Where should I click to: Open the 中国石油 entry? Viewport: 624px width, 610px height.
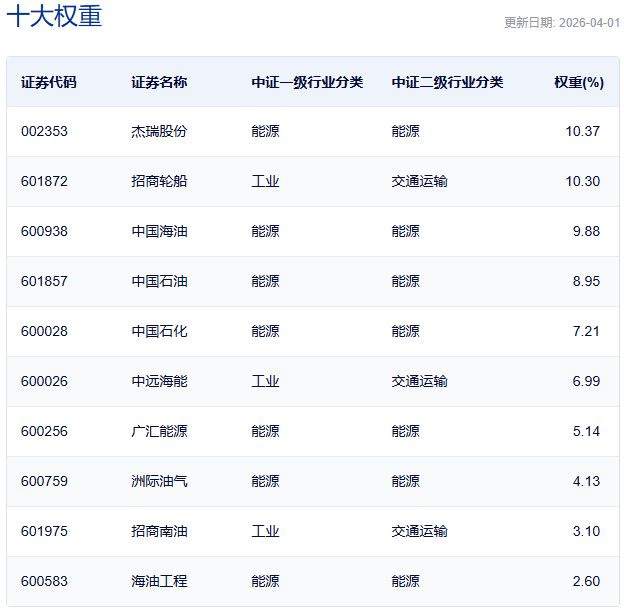point(159,281)
